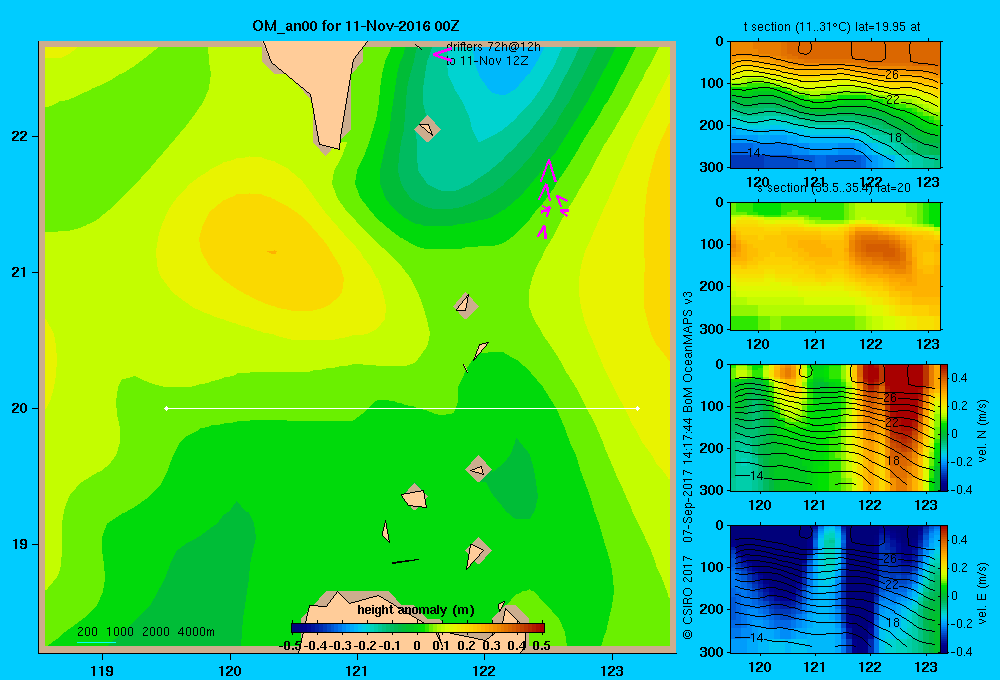Click the west endpoint of the white section line
This screenshot has width=1000, height=680.
point(166,408)
